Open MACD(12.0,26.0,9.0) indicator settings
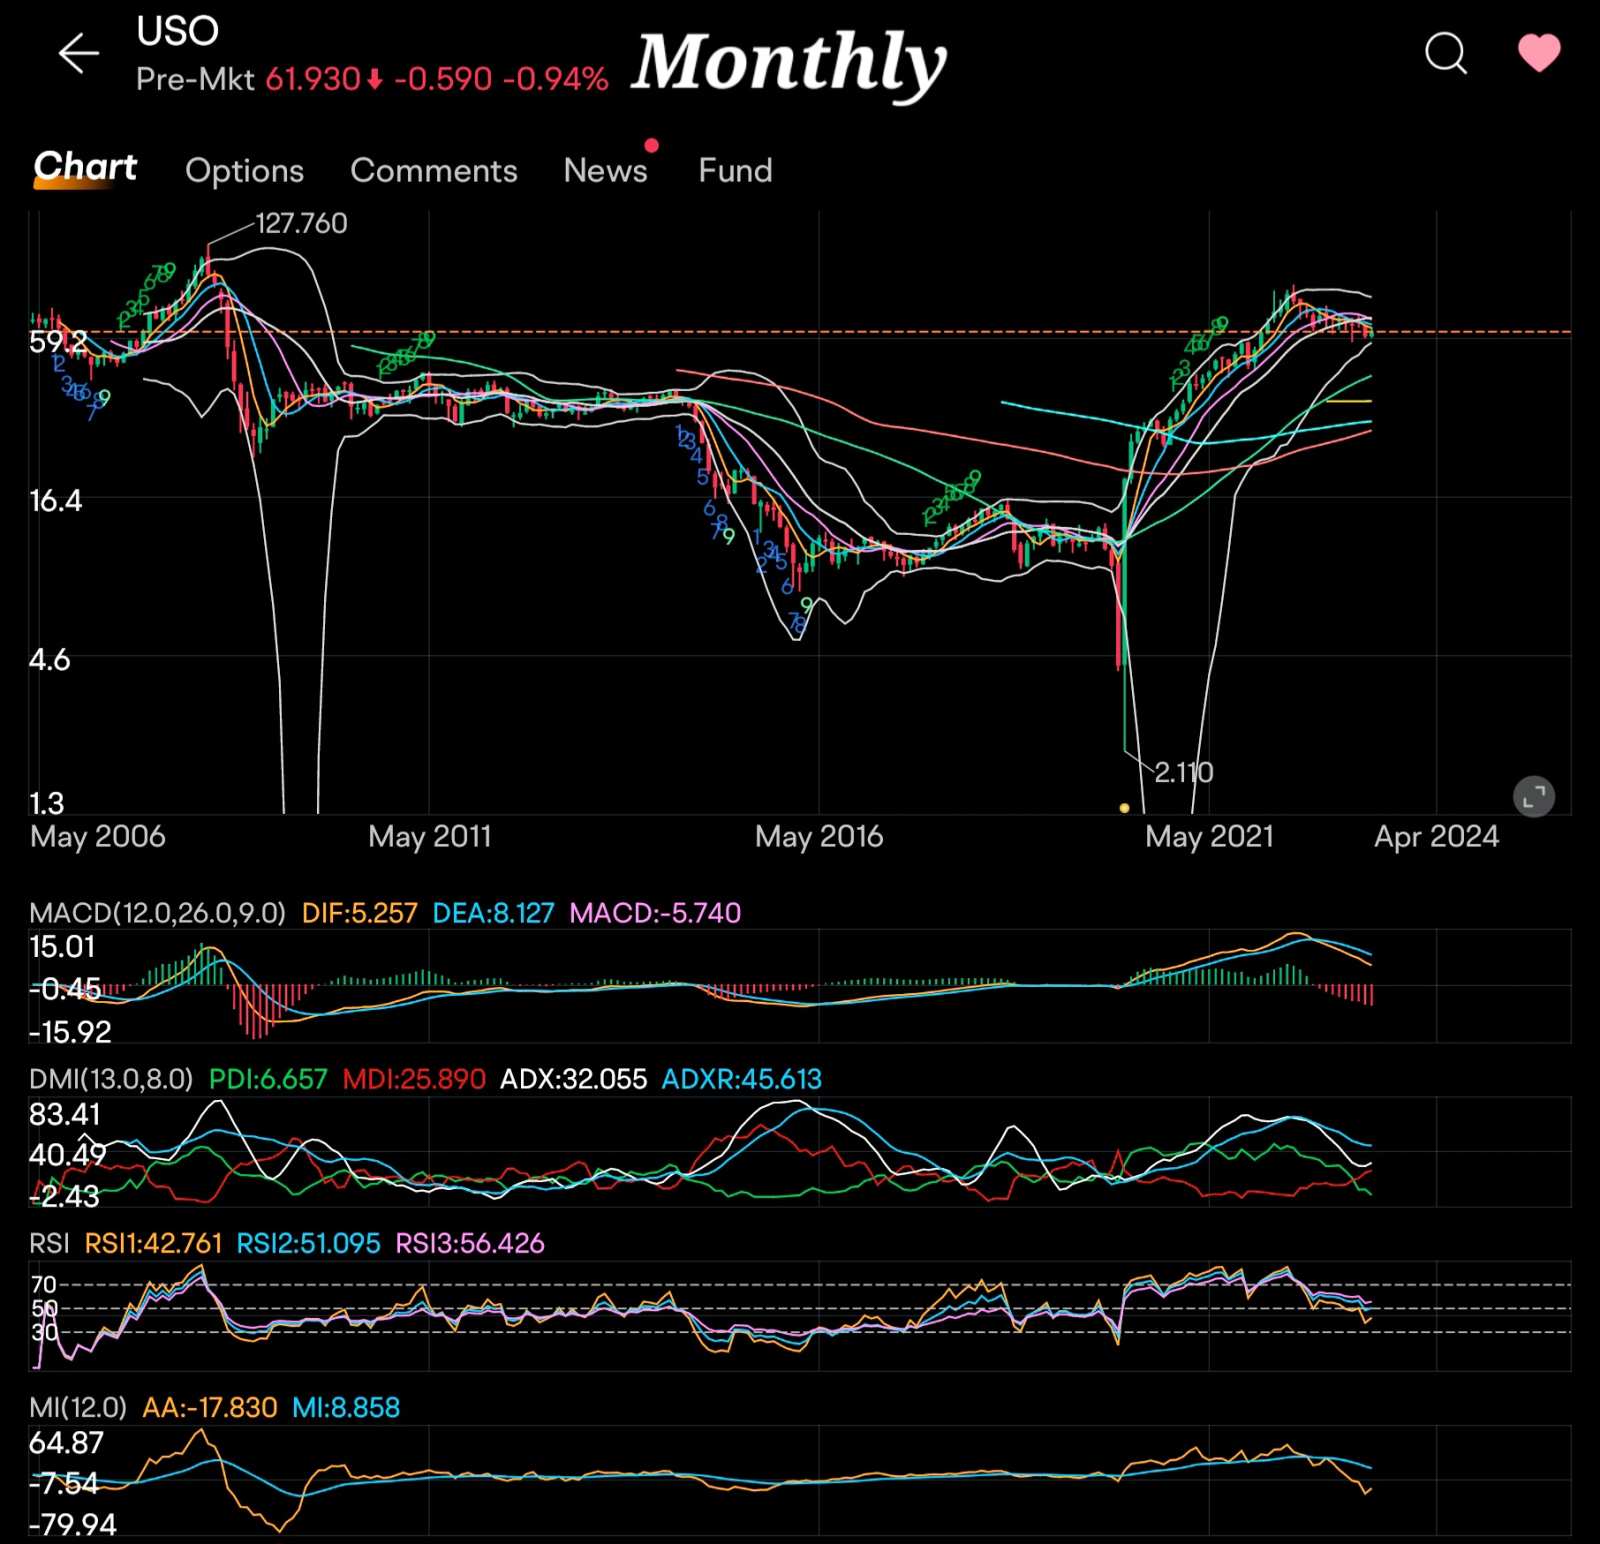Screen dimensions: 1600x1544 click(157, 913)
